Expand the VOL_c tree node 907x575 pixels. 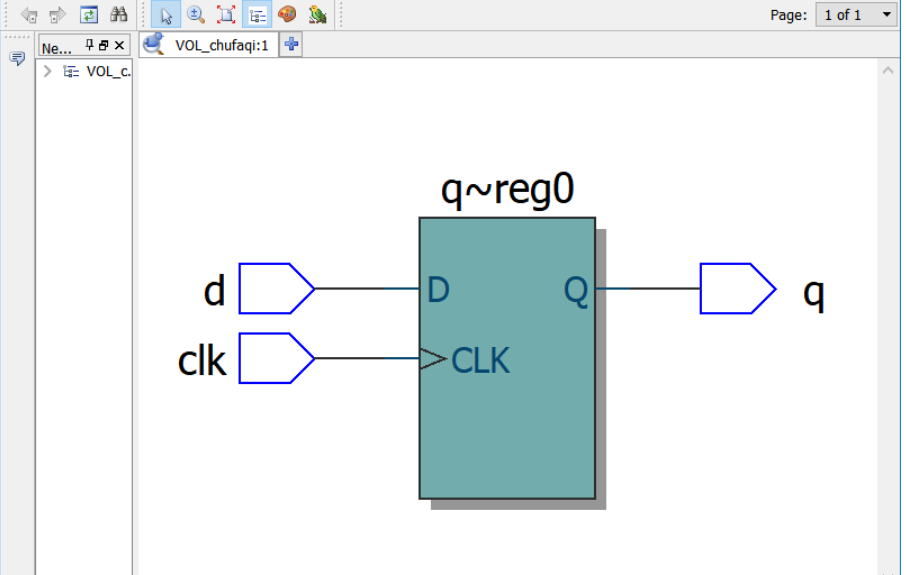(47, 71)
